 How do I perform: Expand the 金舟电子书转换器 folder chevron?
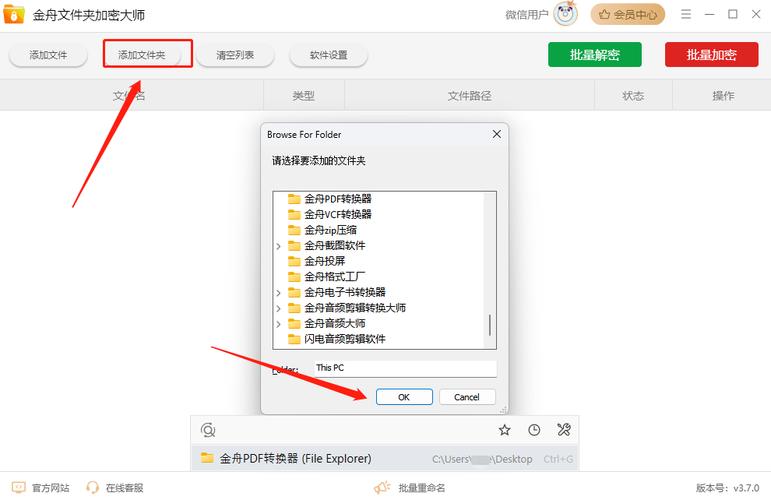point(278,293)
